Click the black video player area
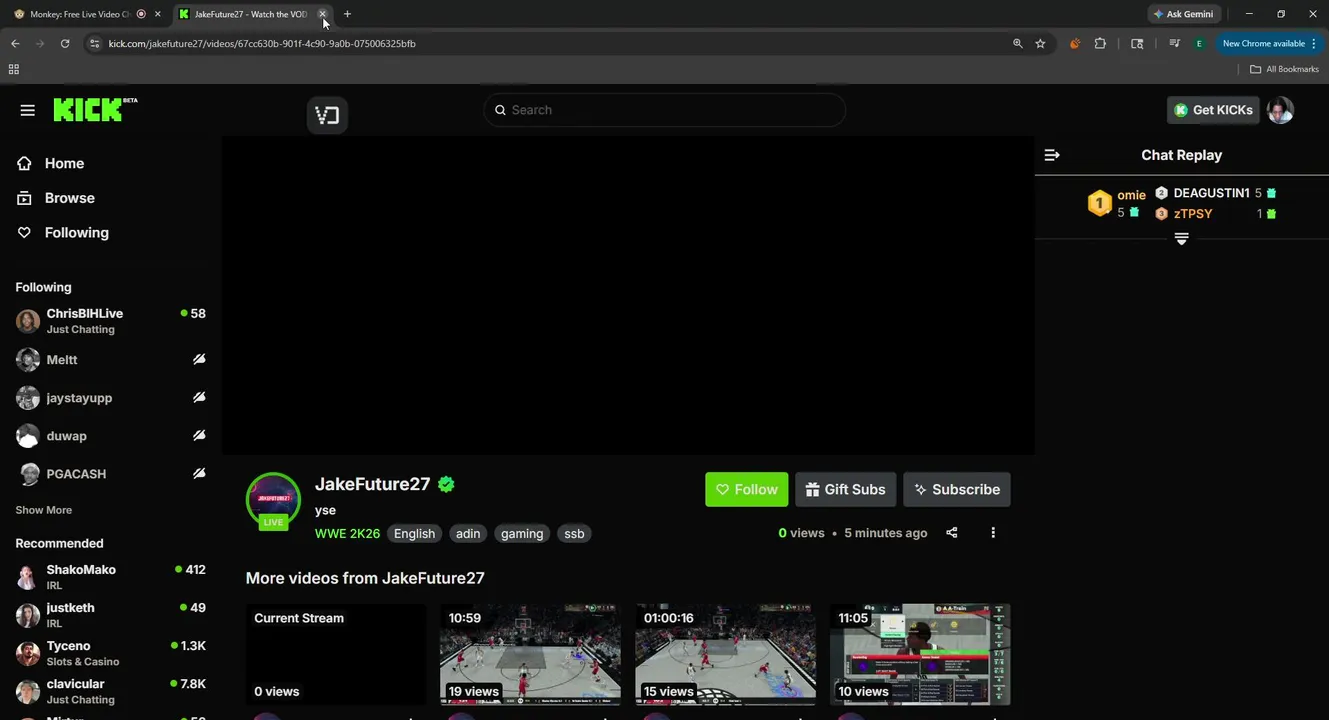The height and width of the screenshot is (720, 1329). tap(628, 296)
